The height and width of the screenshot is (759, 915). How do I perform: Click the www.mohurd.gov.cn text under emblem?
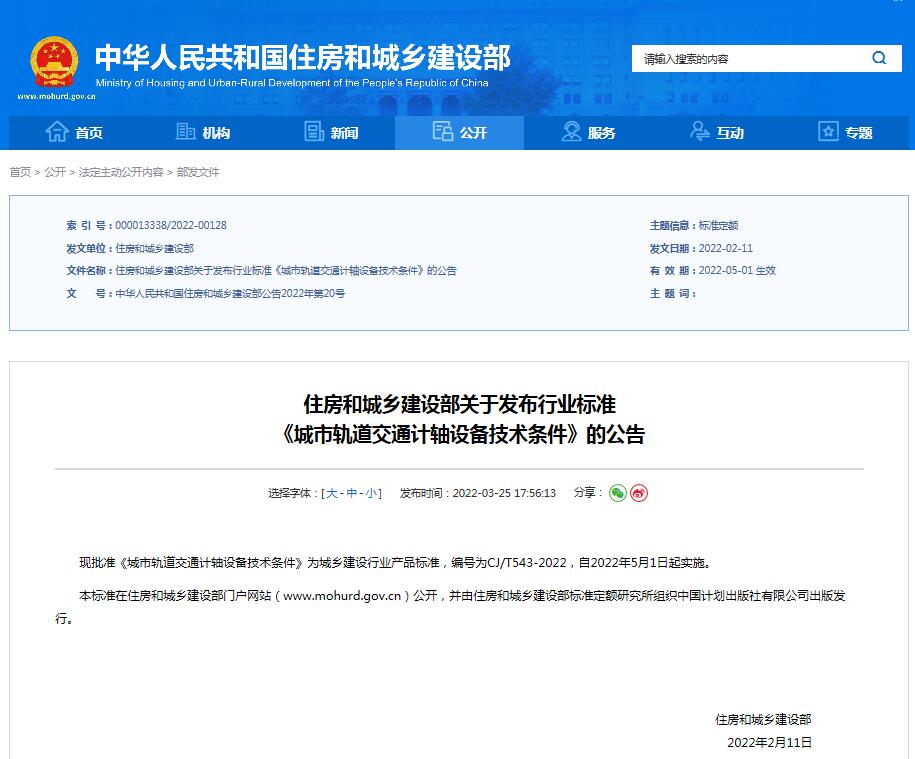click(57, 96)
